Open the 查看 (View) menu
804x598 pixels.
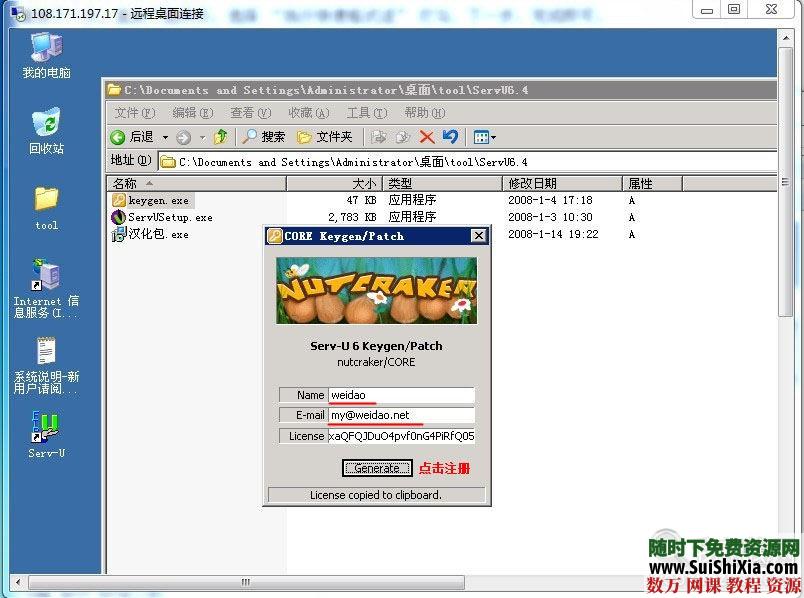click(x=251, y=113)
